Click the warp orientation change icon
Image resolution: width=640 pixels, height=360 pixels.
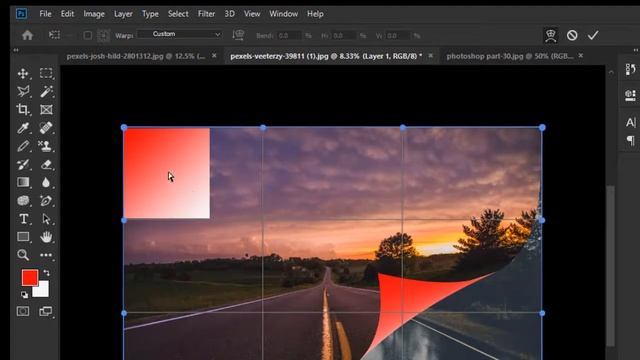[x=238, y=35]
